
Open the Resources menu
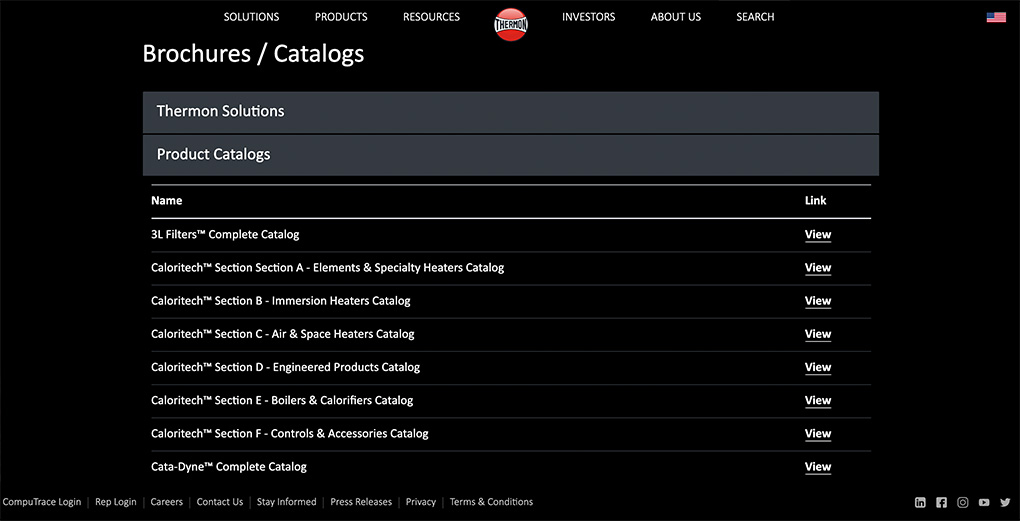pos(431,17)
